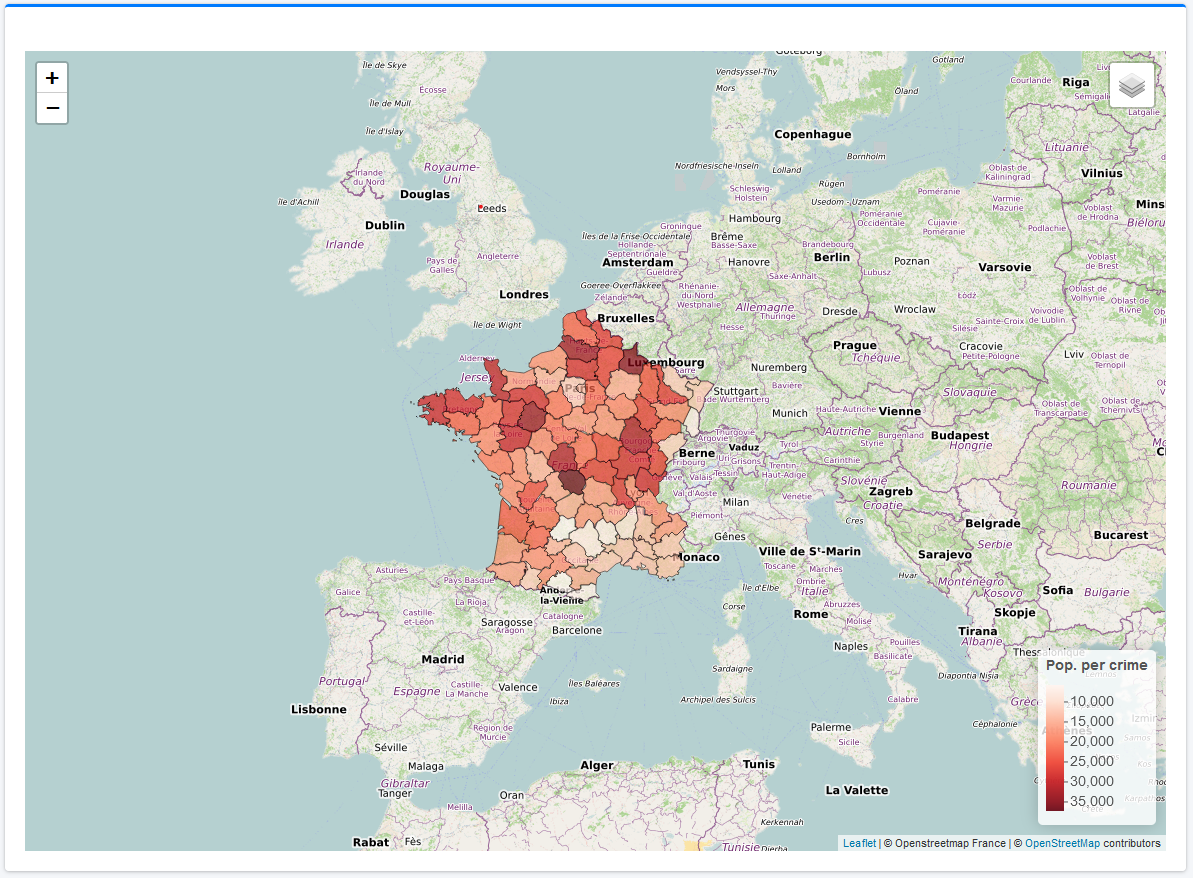Click the Hanovre city label
Viewport: 1193px width, 878px height.
(749, 262)
